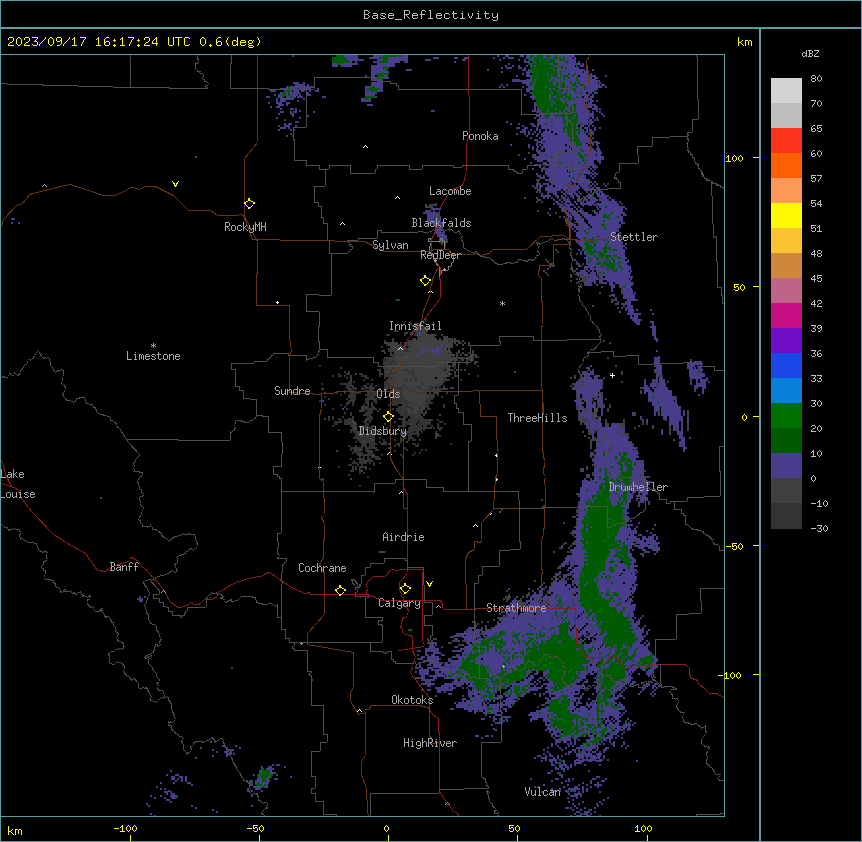Click the HighRiver label
This screenshot has height=842, width=862.
tap(430, 743)
